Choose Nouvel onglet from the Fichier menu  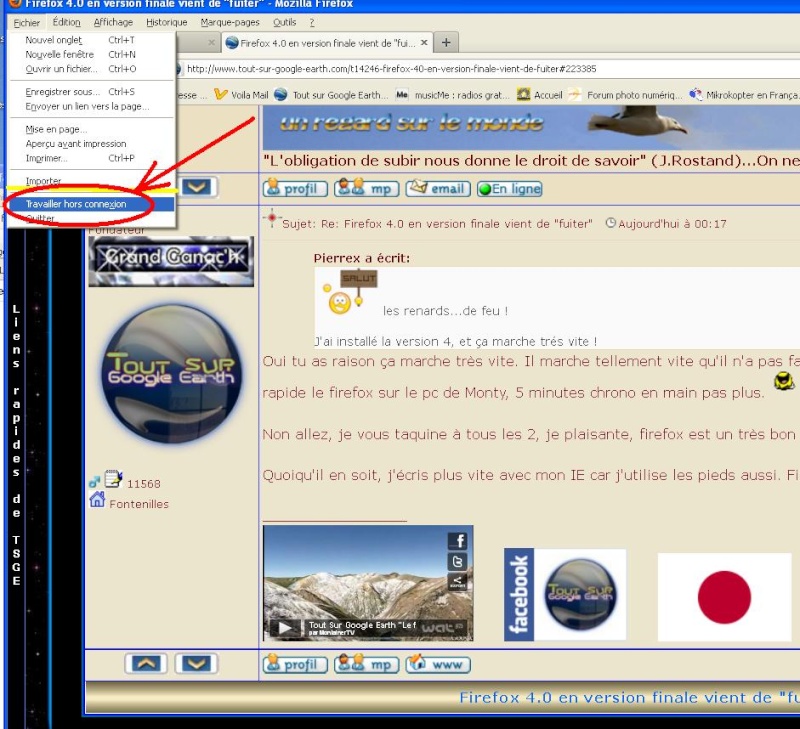tap(92, 40)
